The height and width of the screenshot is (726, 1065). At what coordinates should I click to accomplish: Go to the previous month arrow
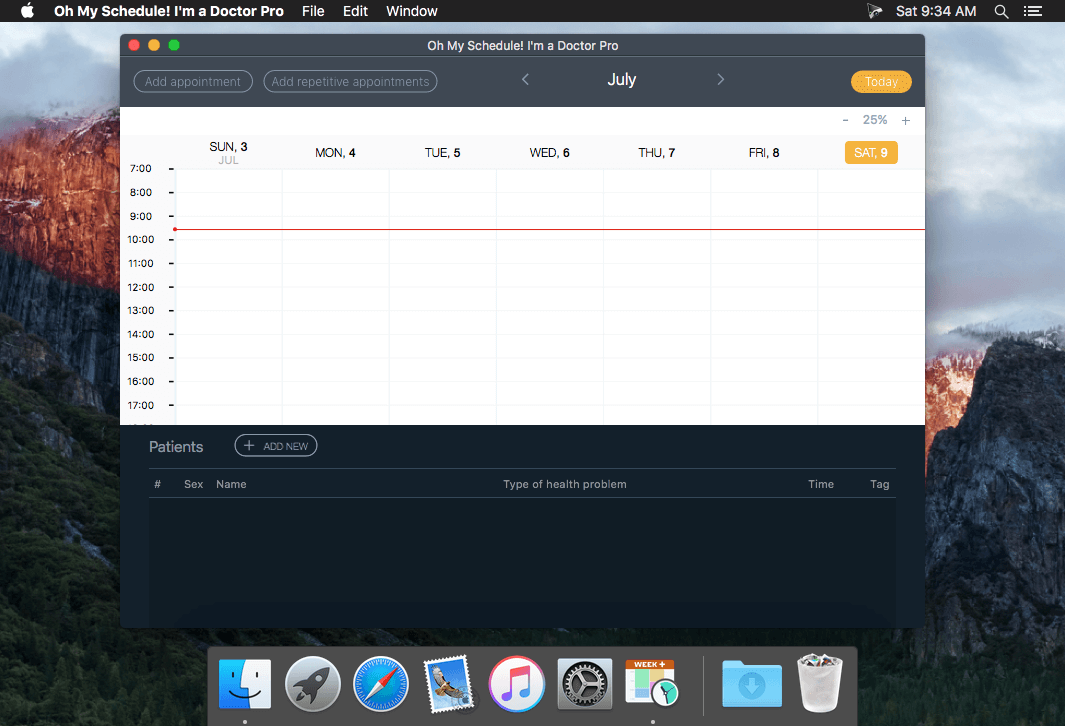[525, 79]
